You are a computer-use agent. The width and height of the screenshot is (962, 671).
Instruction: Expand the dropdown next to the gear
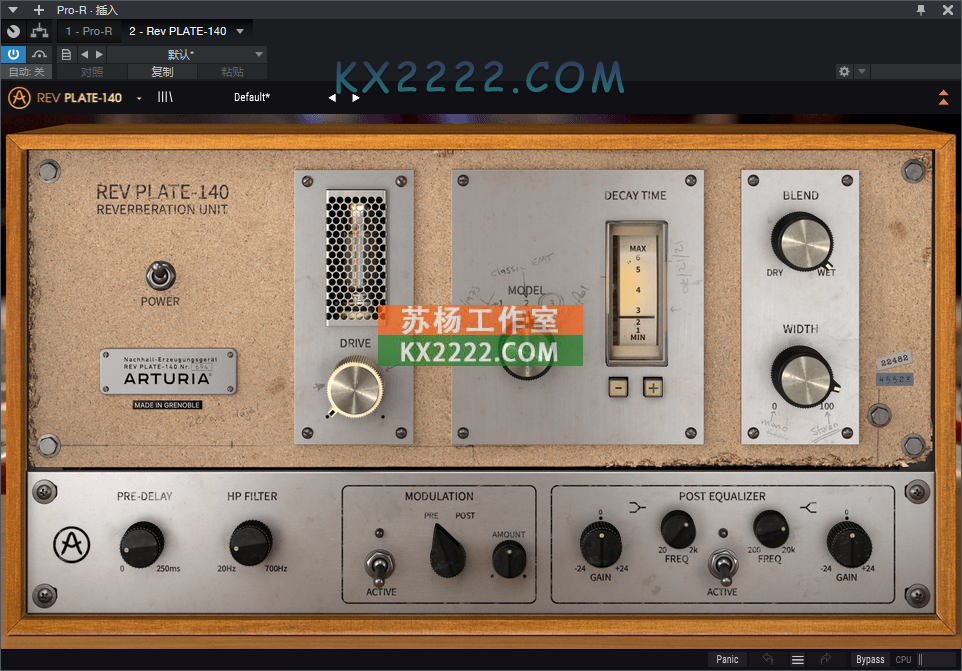(x=861, y=71)
